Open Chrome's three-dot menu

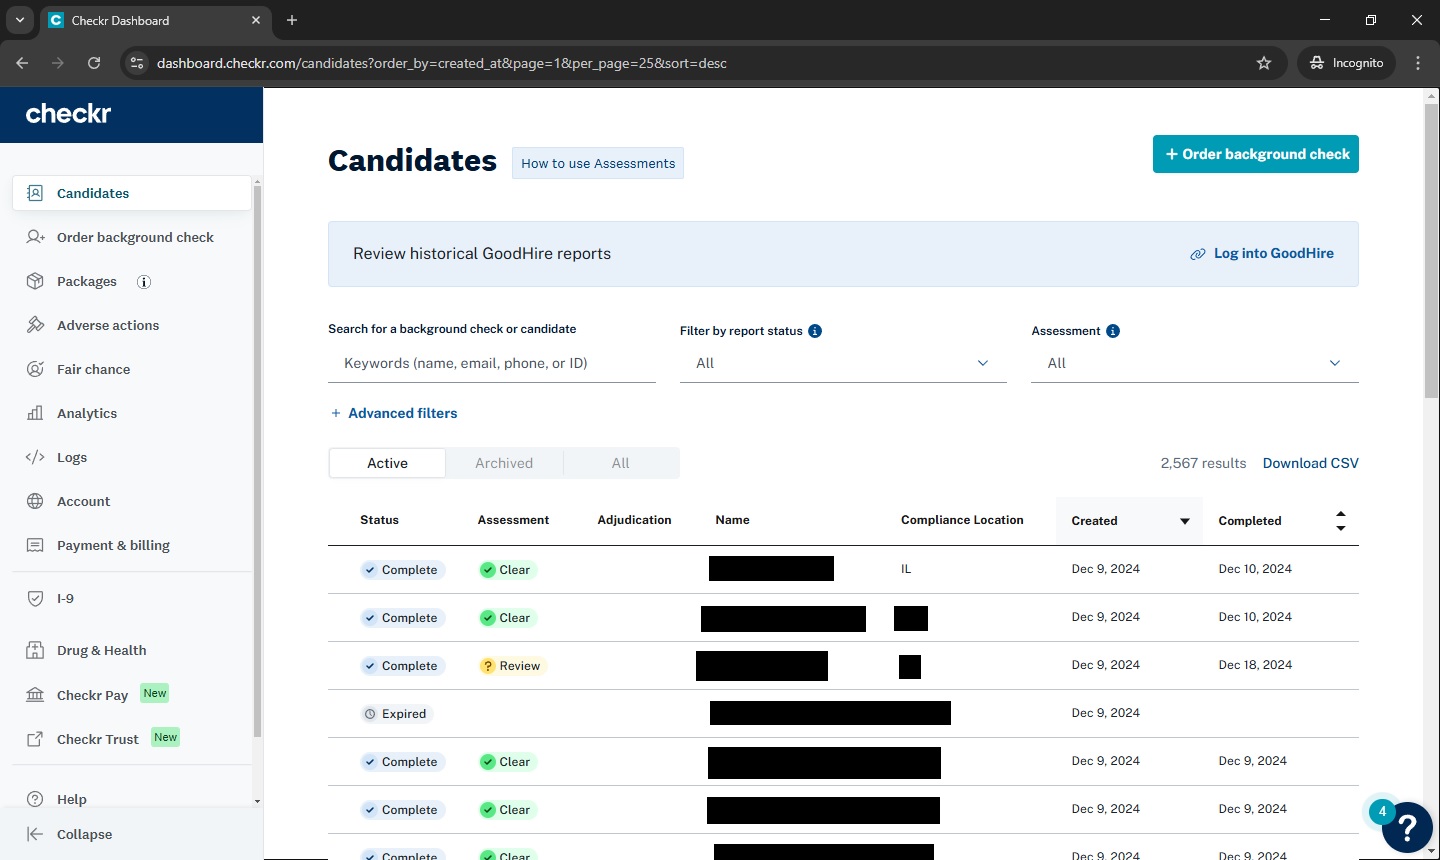(1418, 63)
